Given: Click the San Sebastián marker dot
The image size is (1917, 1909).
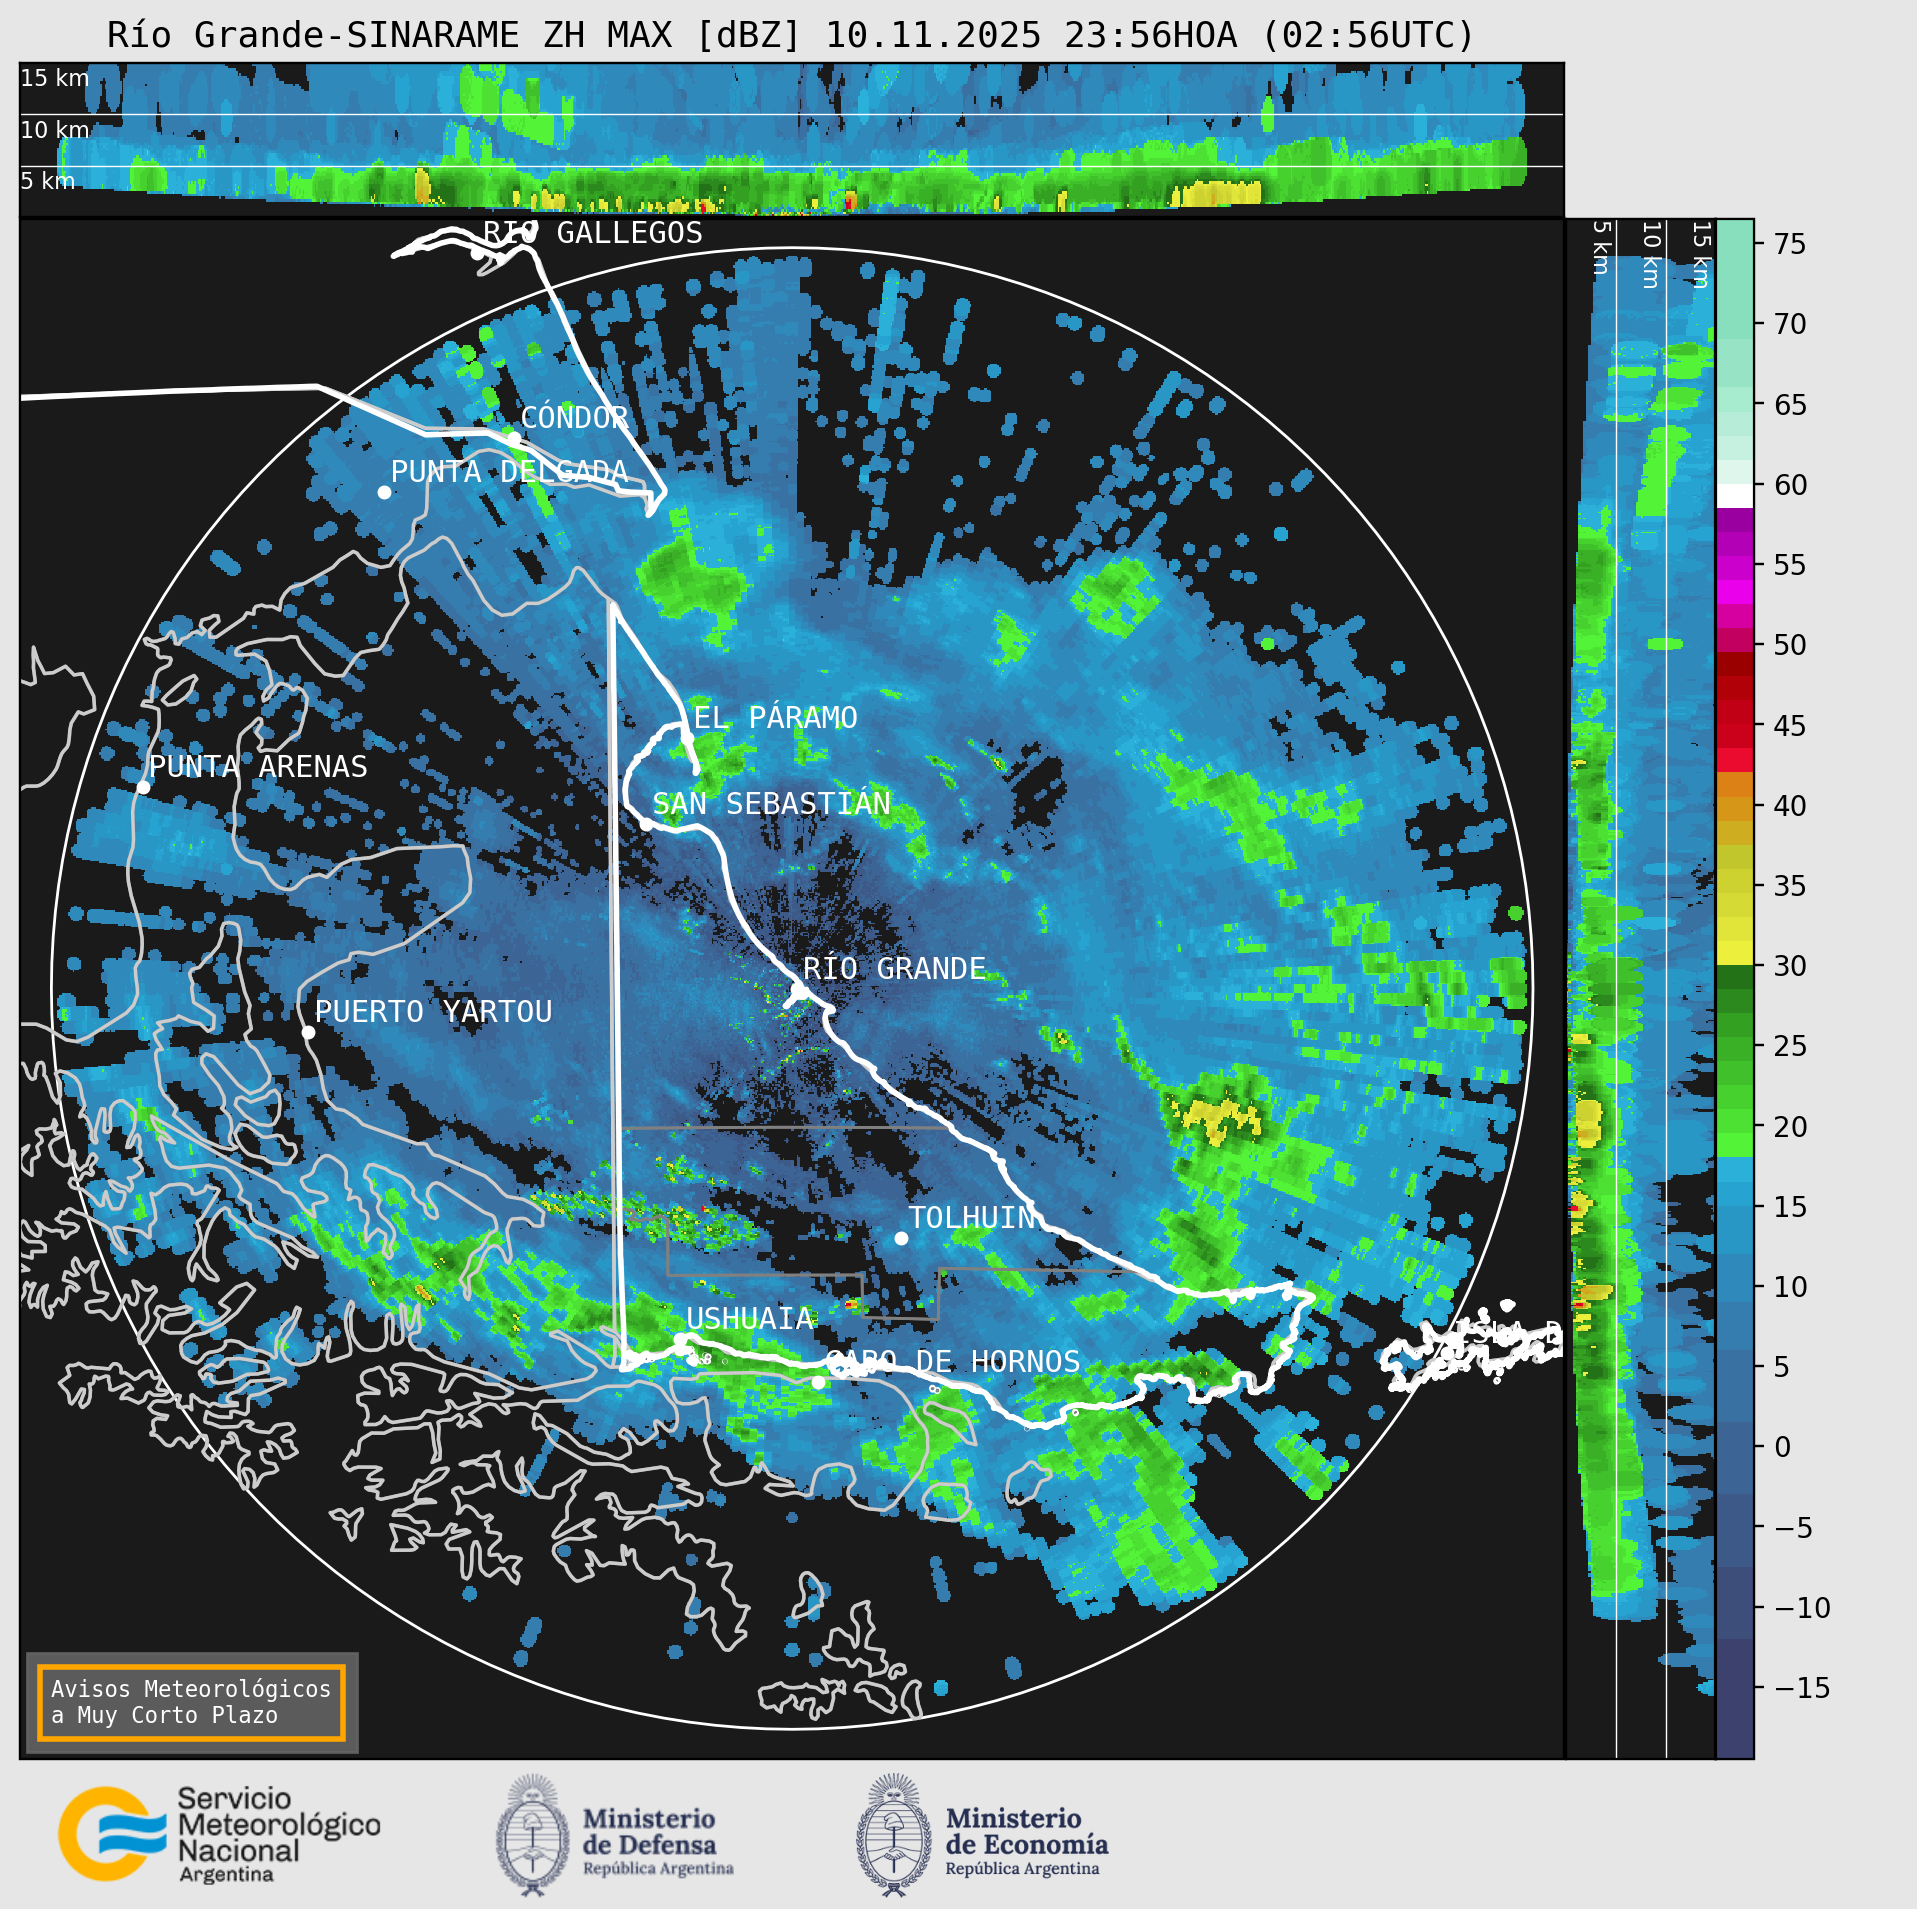Looking at the screenshot, I should [646, 824].
